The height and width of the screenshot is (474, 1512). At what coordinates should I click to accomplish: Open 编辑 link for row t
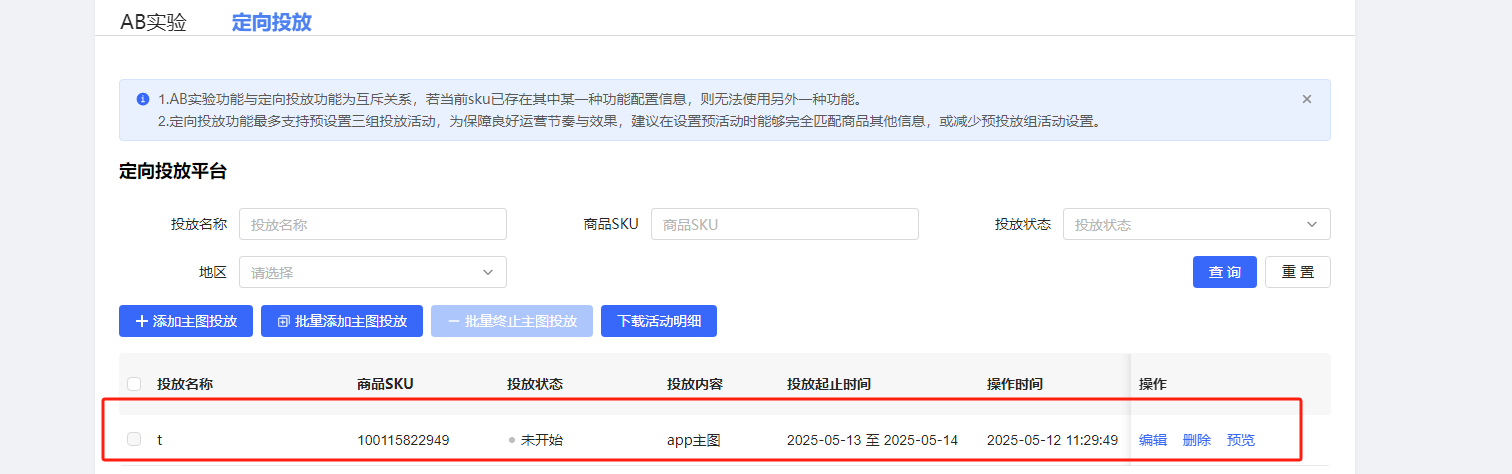pos(1152,440)
